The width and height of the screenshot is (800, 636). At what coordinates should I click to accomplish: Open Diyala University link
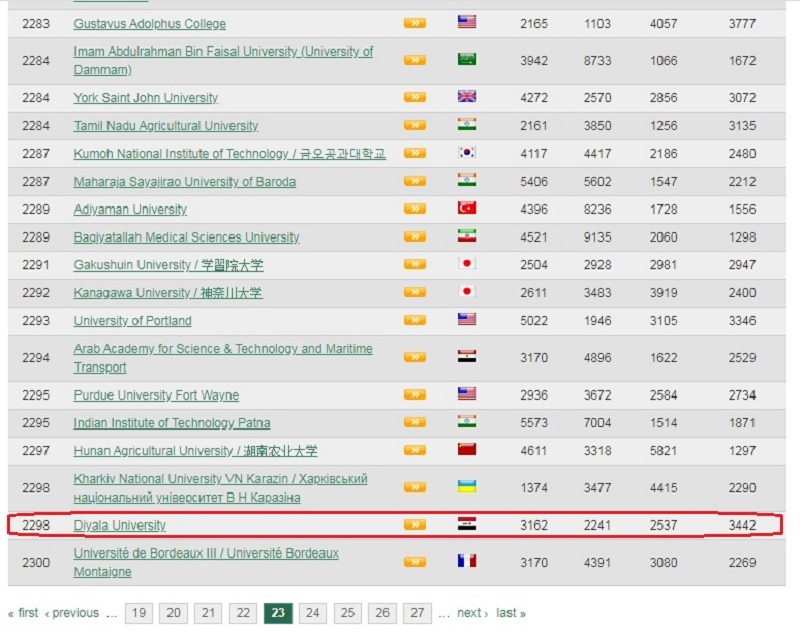(x=119, y=526)
